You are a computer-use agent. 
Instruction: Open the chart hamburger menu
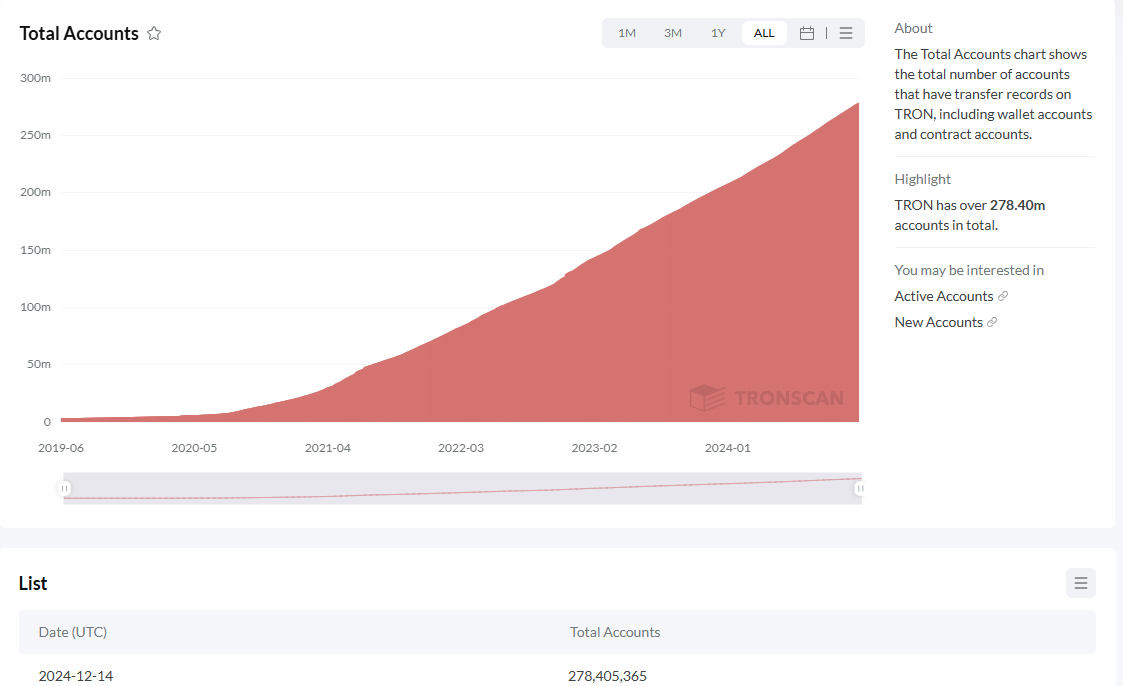point(846,33)
